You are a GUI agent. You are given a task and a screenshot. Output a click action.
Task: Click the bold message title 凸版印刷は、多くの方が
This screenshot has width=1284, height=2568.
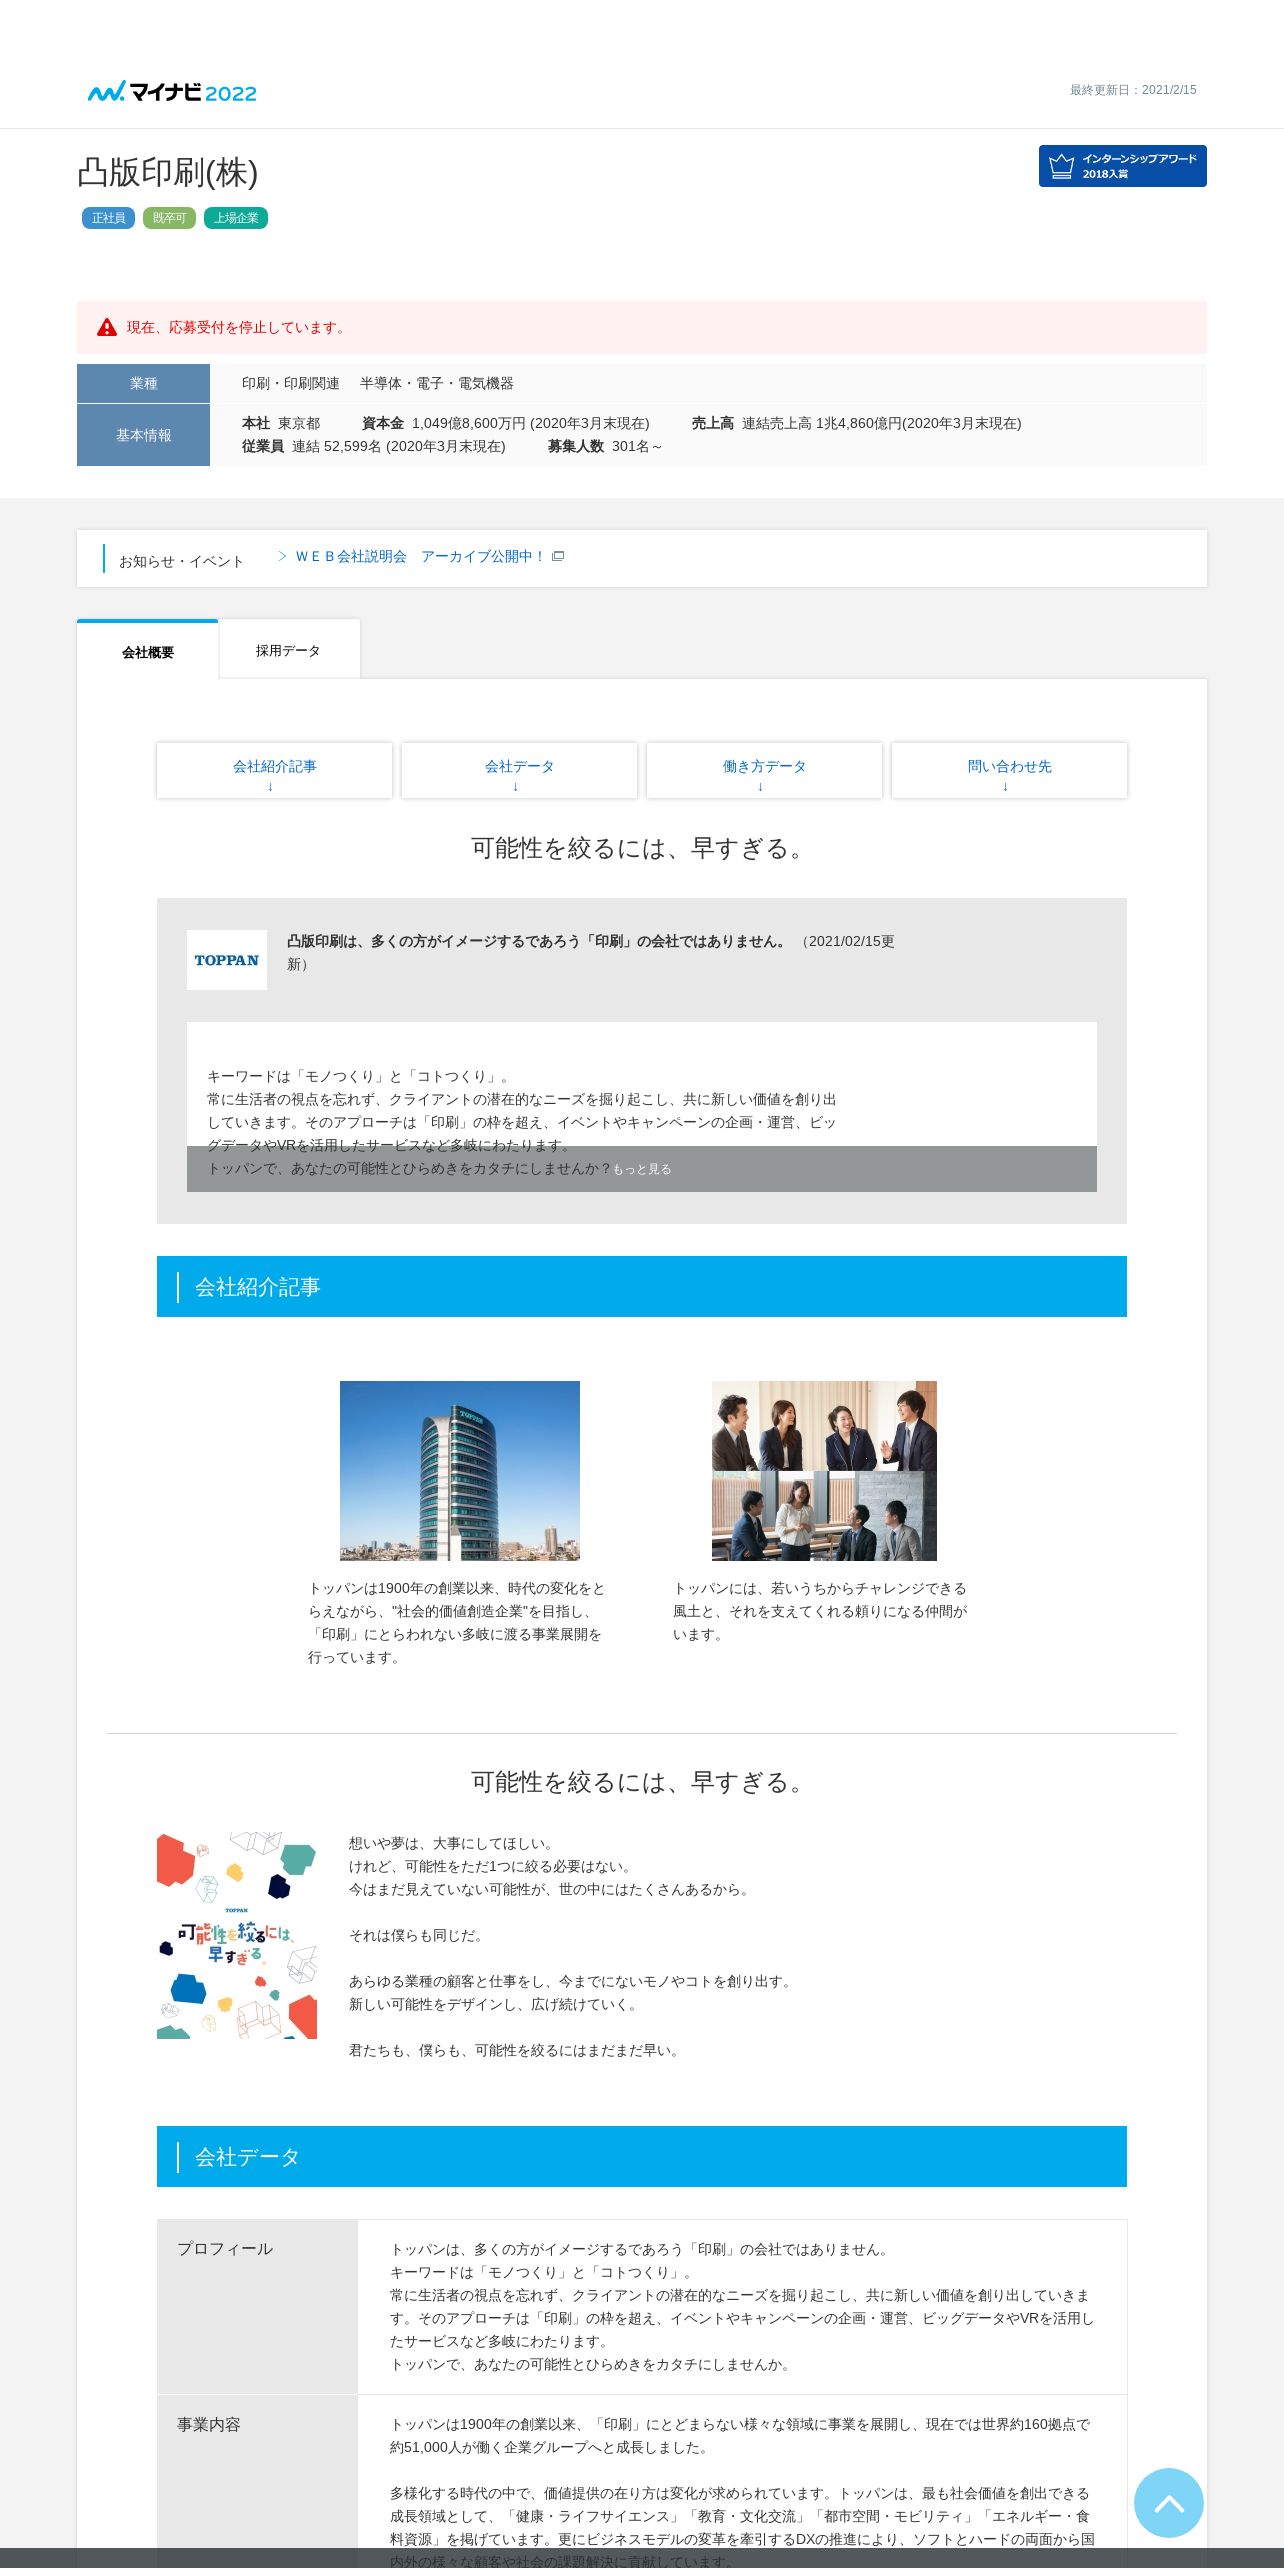pyautogui.click(x=537, y=941)
